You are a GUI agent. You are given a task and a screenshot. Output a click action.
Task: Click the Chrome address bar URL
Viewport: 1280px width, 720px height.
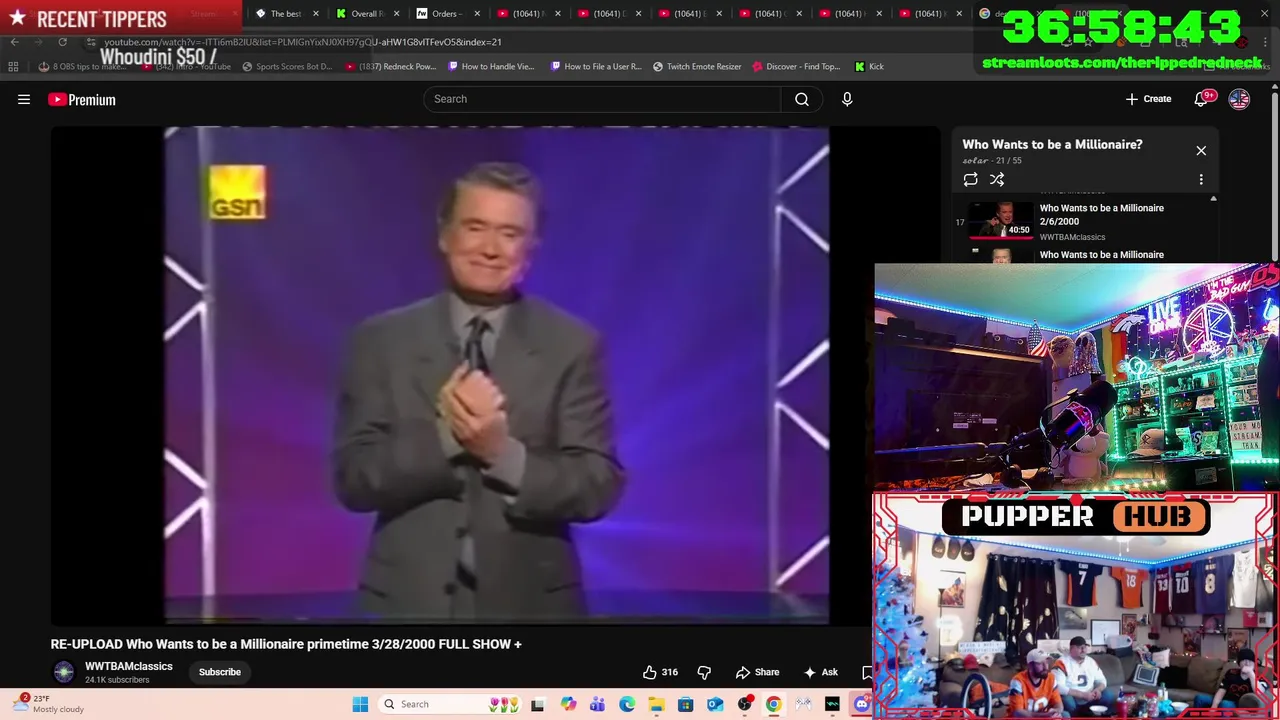tap(303, 42)
